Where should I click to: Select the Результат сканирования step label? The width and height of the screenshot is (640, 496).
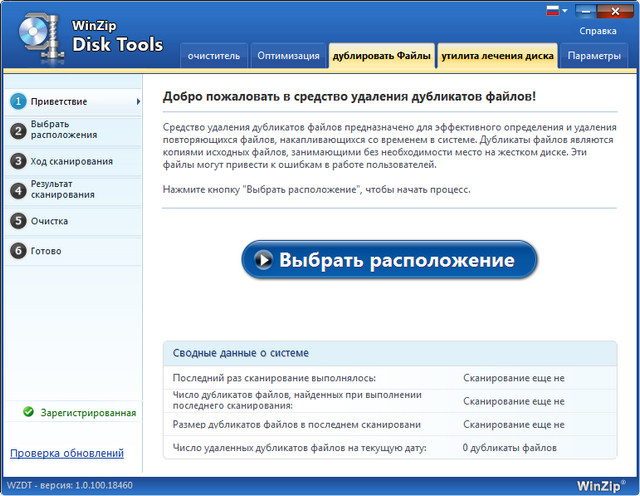pyautogui.click(x=63, y=189)
